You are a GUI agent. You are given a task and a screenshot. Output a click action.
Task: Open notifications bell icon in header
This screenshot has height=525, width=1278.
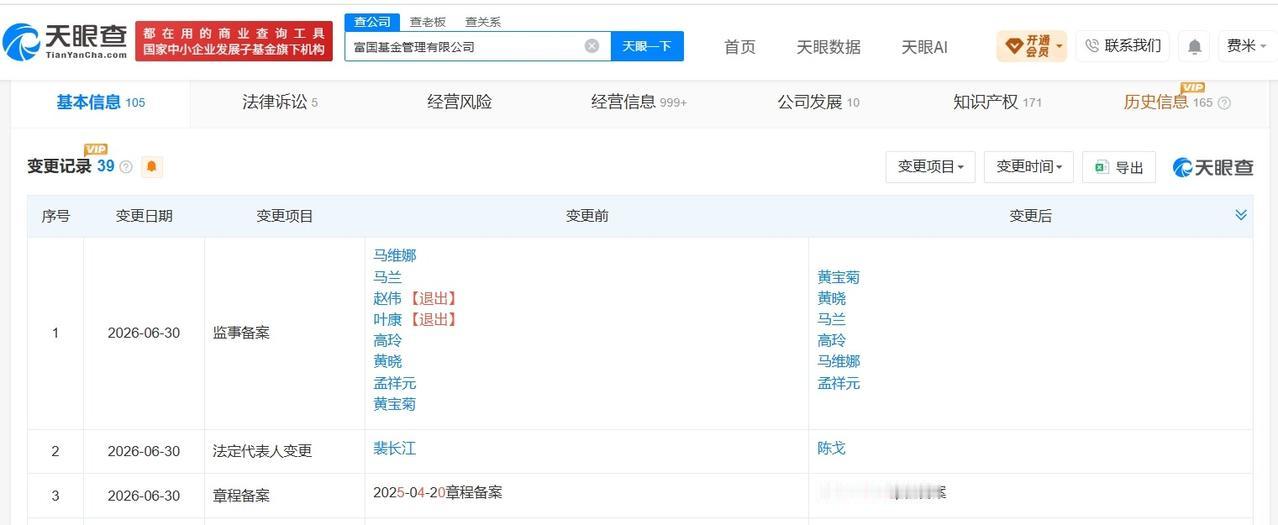pyautogui.click(x=1194, y=46)
